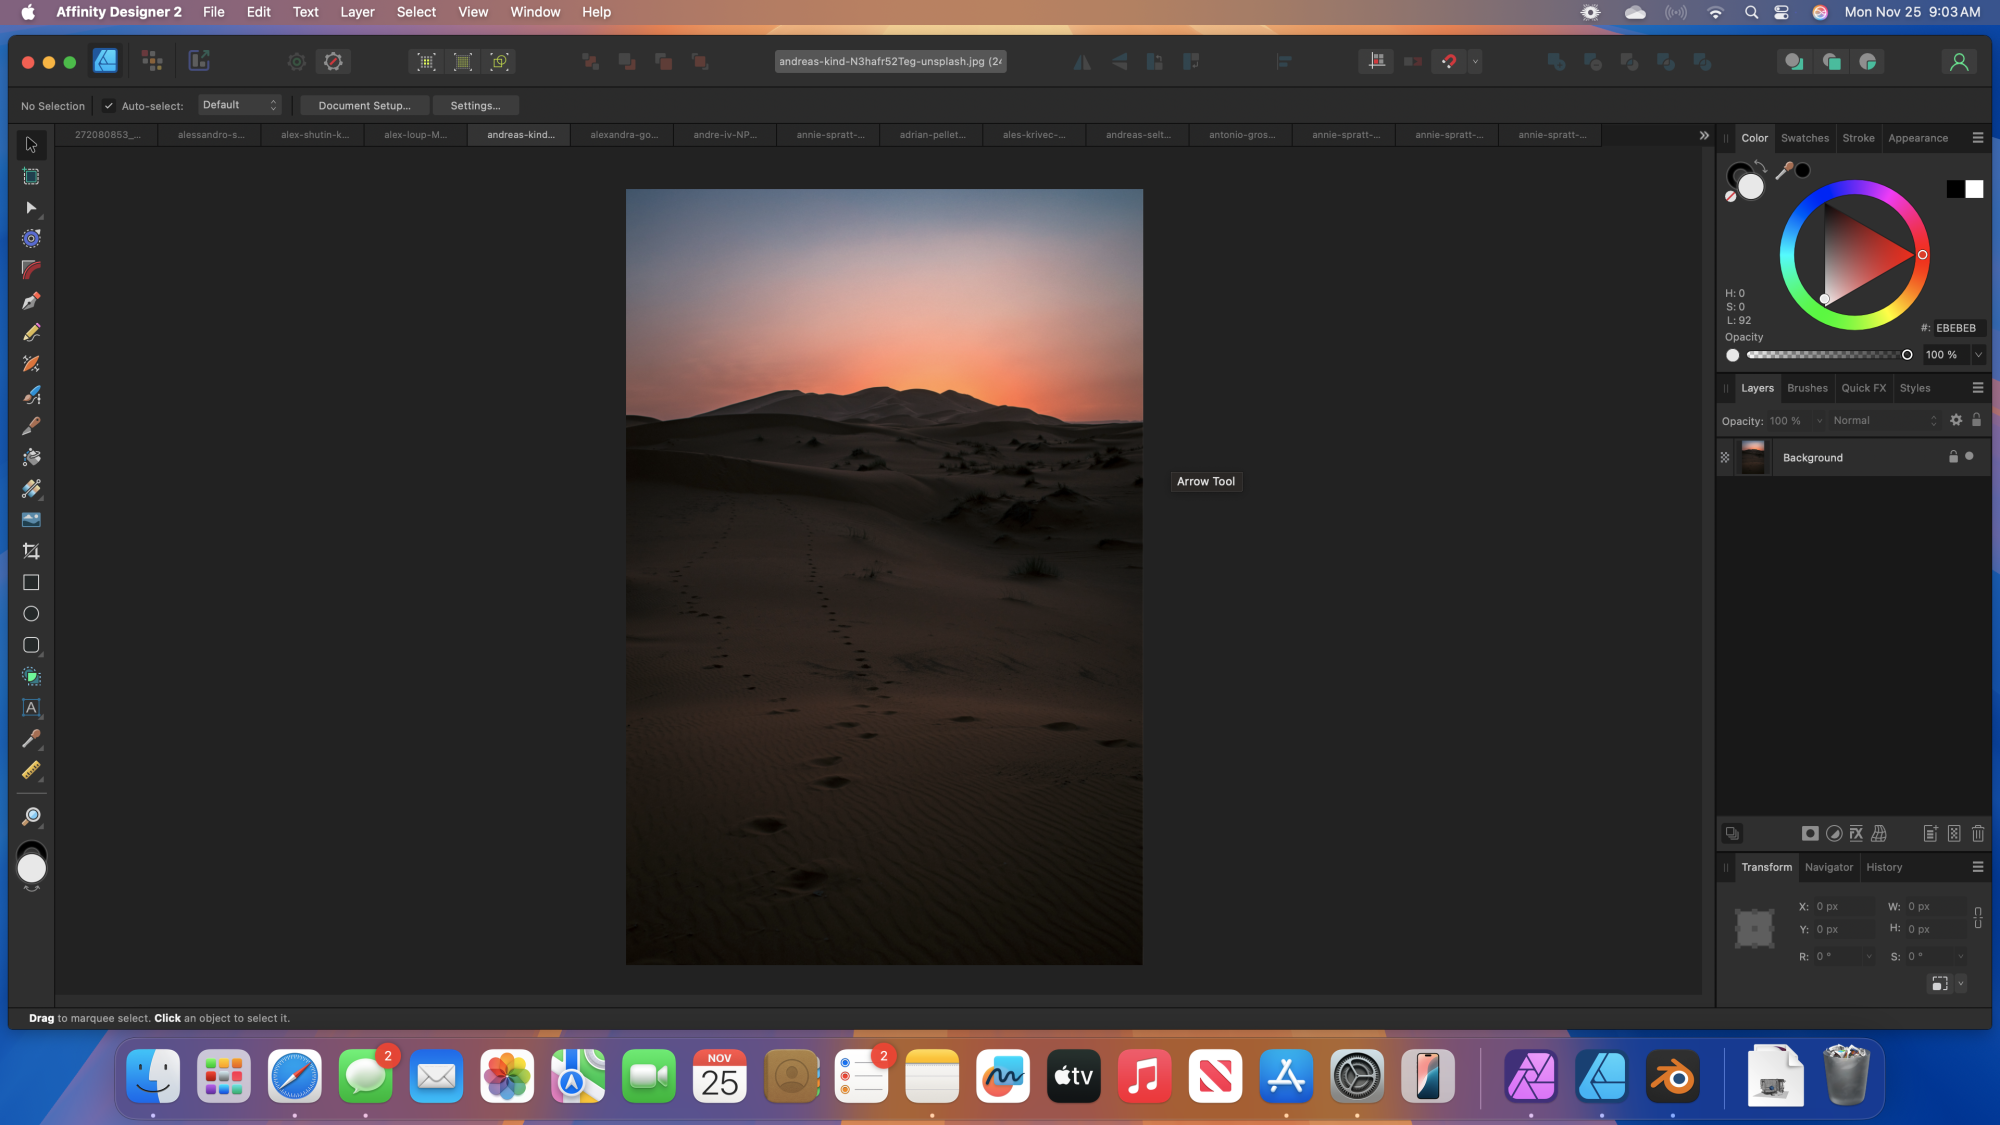Viewport: 2000px width, 1125px height.
Task: Select the Crop tool
Action: 30,551
